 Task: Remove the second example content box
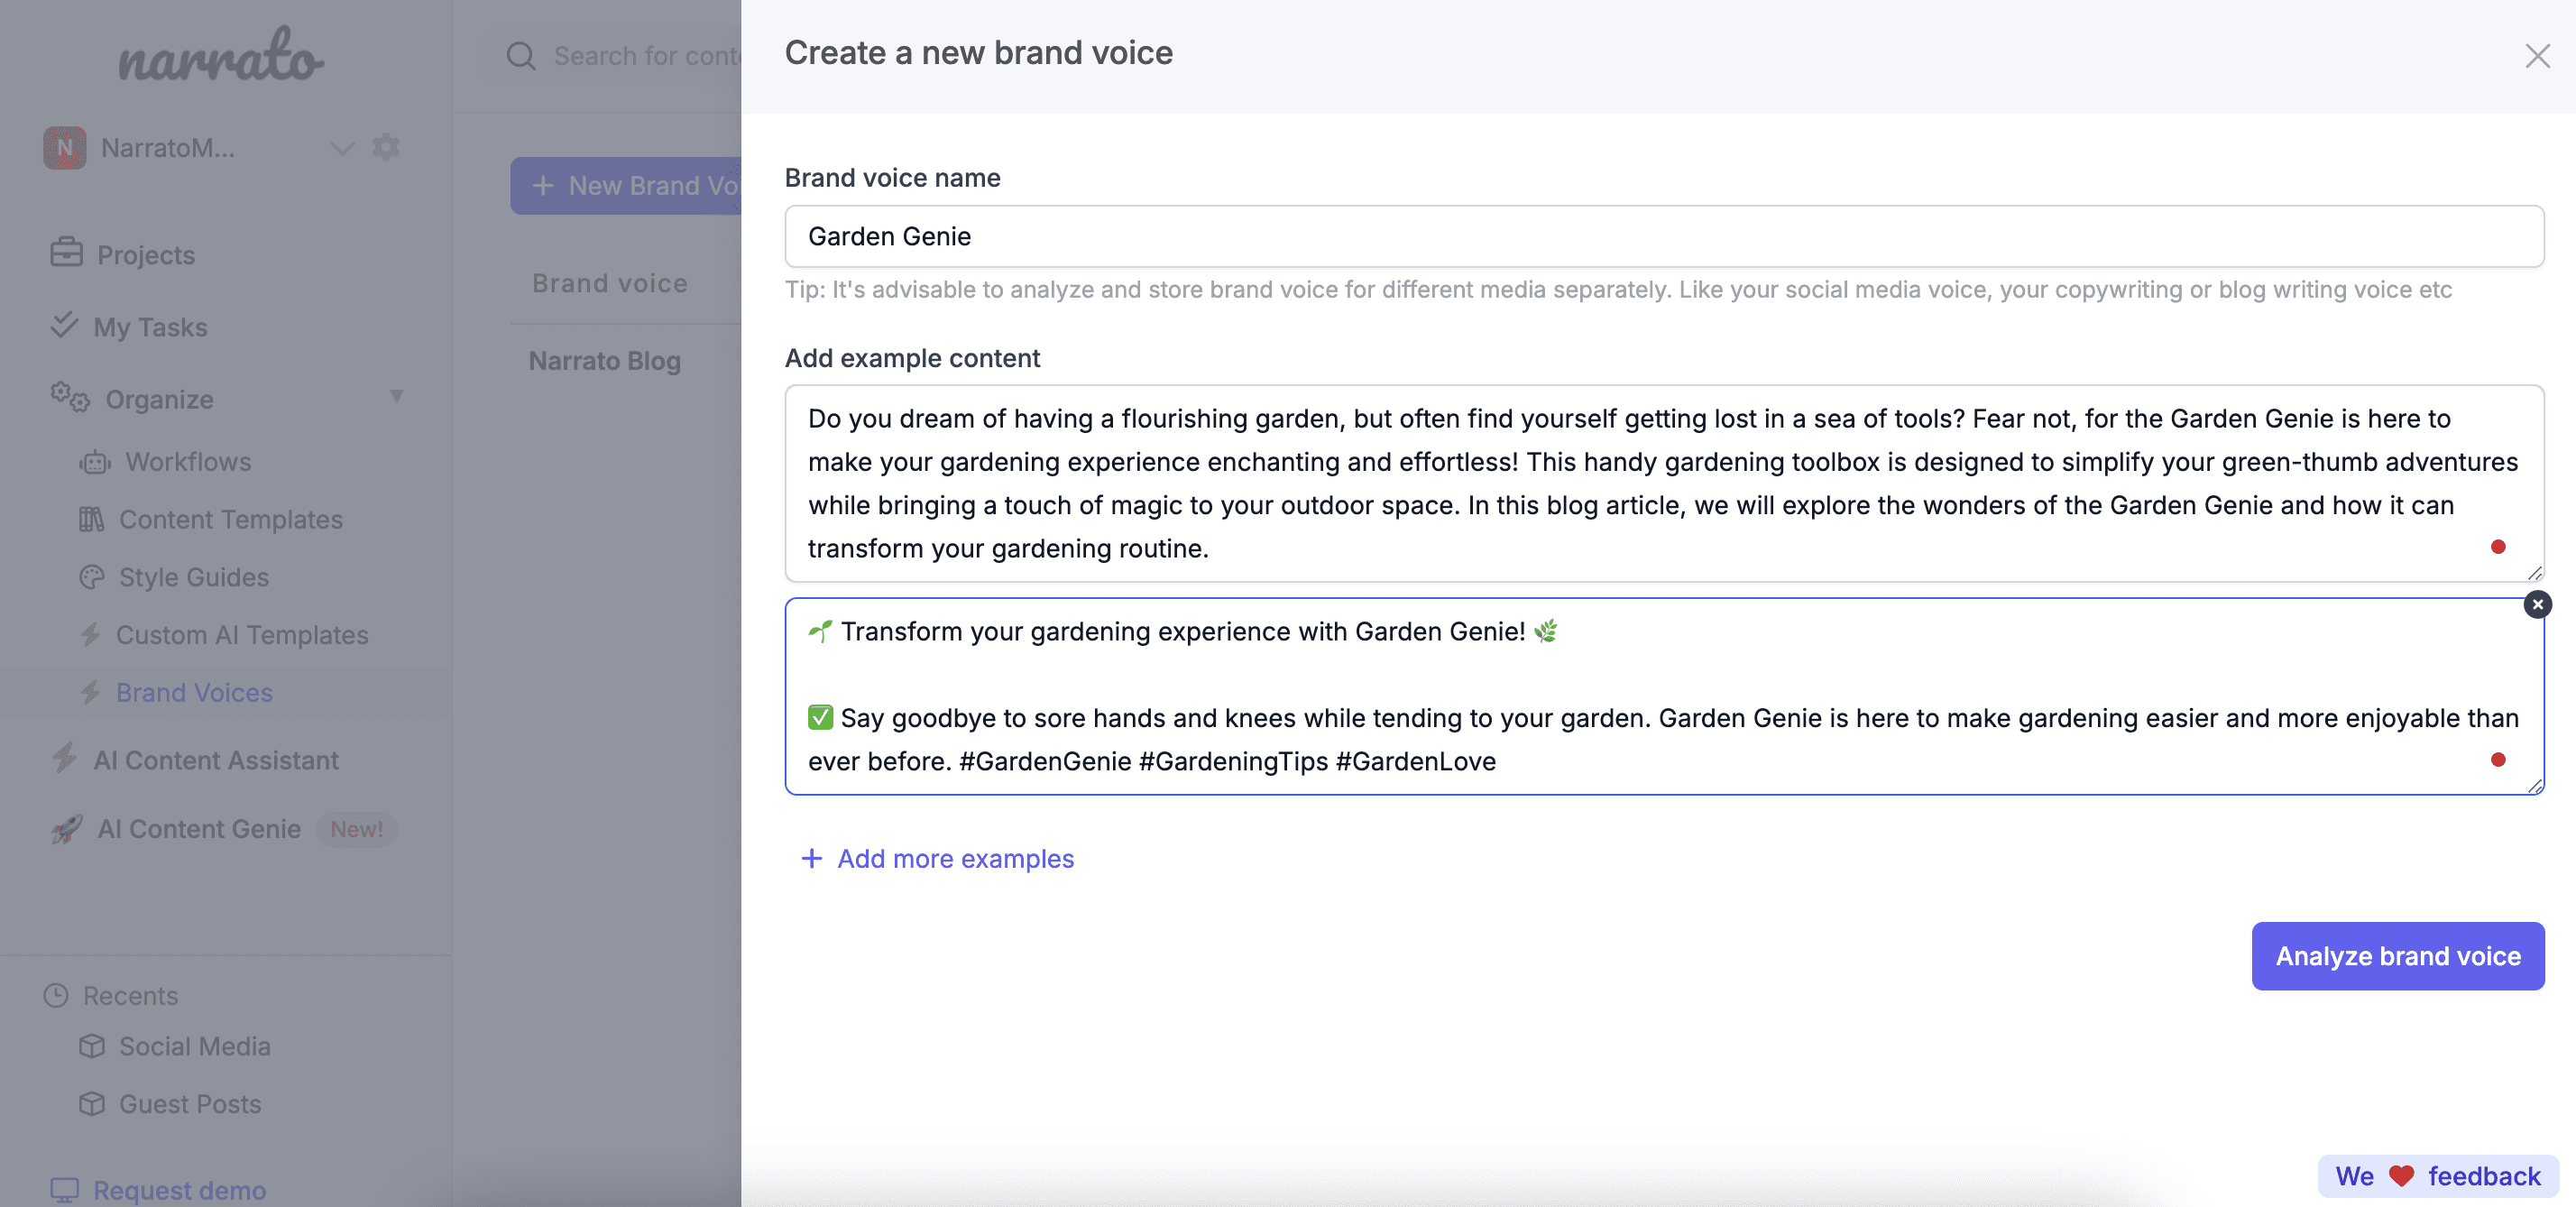pos(2537,604)
